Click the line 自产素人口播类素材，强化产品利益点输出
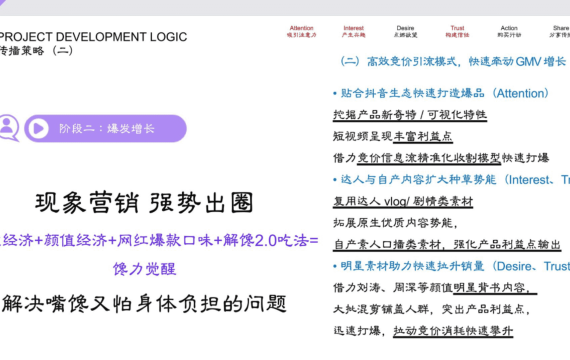Image resolution: width=570 pixels, height=360 pixels. click(447, 244)
